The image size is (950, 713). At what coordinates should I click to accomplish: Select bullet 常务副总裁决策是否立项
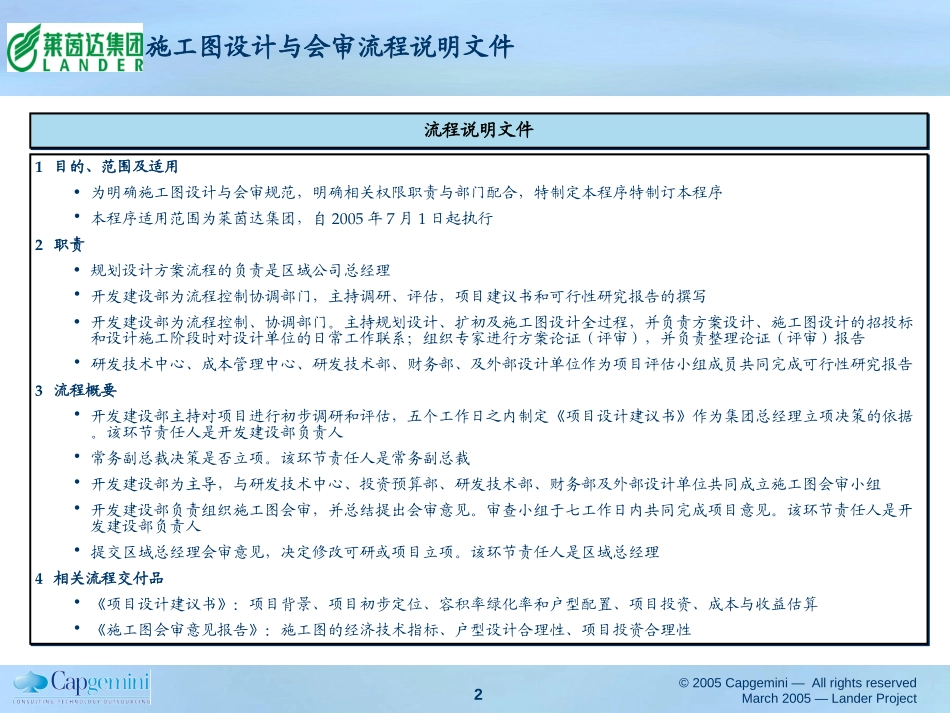281,459
